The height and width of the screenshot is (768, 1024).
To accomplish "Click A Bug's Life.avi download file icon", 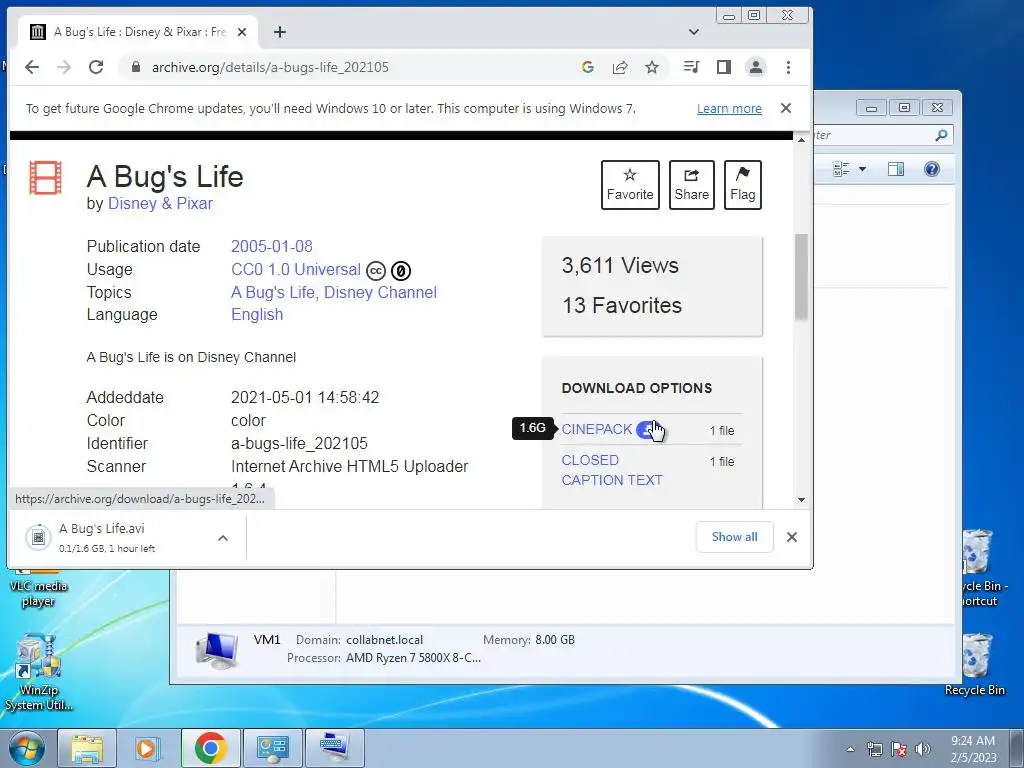I will 38,537.
